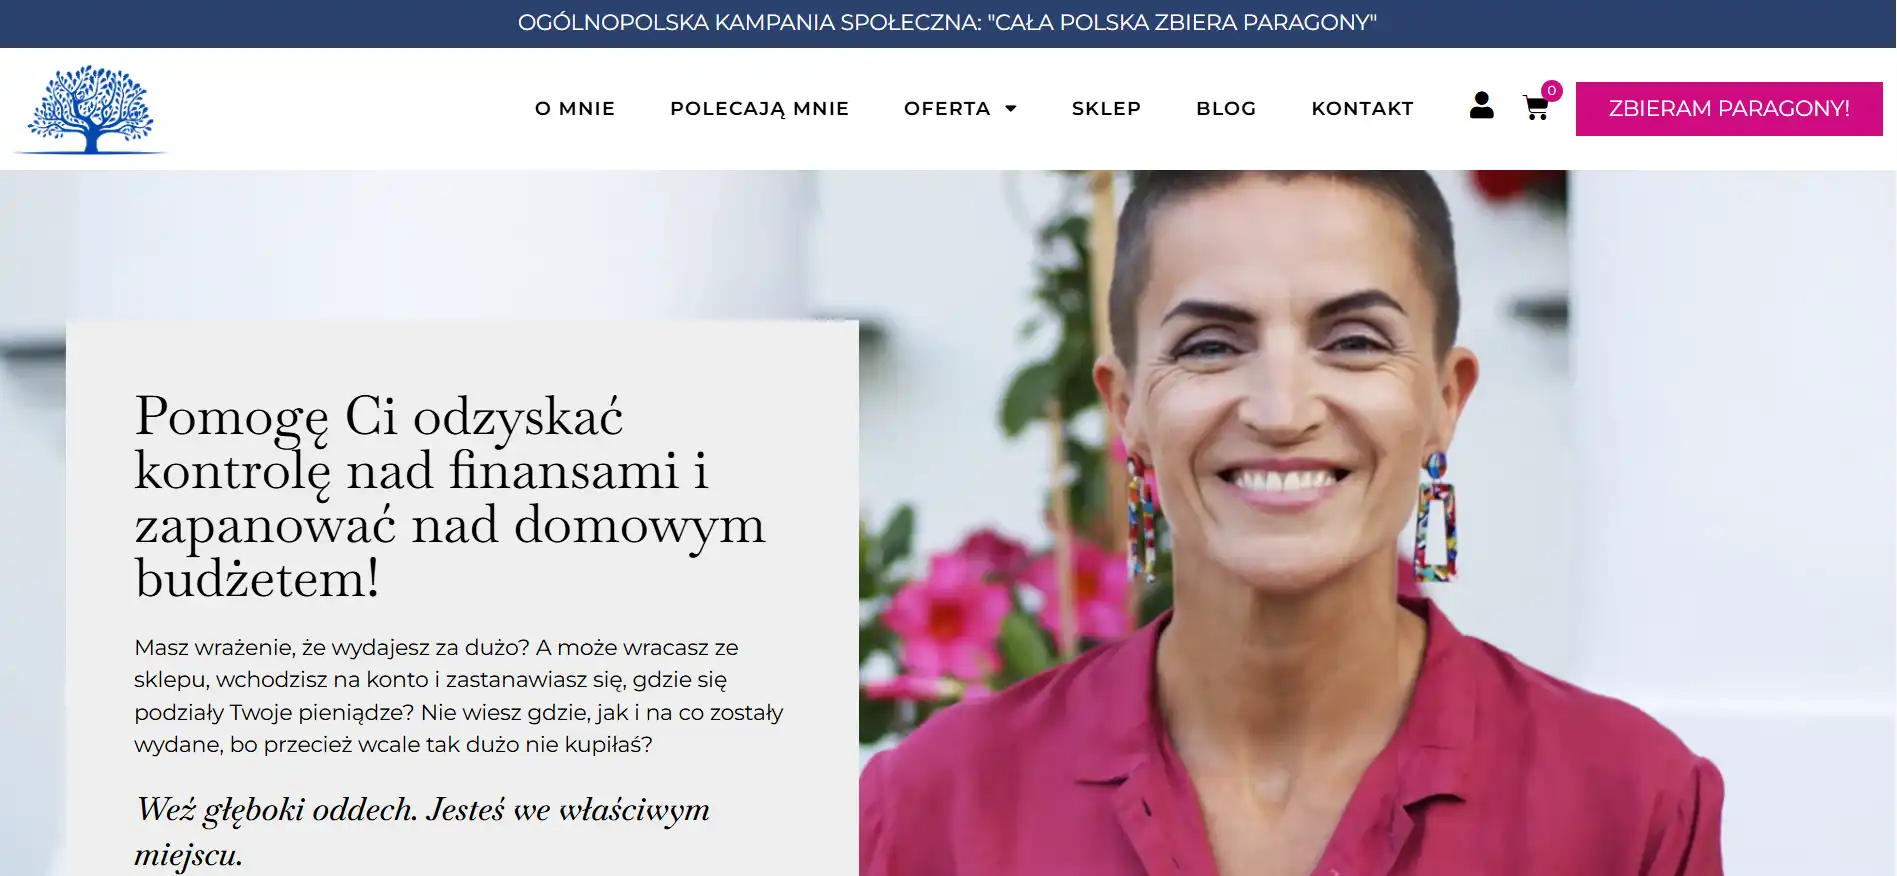The height and width of the screenshot is (876, 1897).
Task: Navigate to SKLEP
Action: tap(1106, 108)
